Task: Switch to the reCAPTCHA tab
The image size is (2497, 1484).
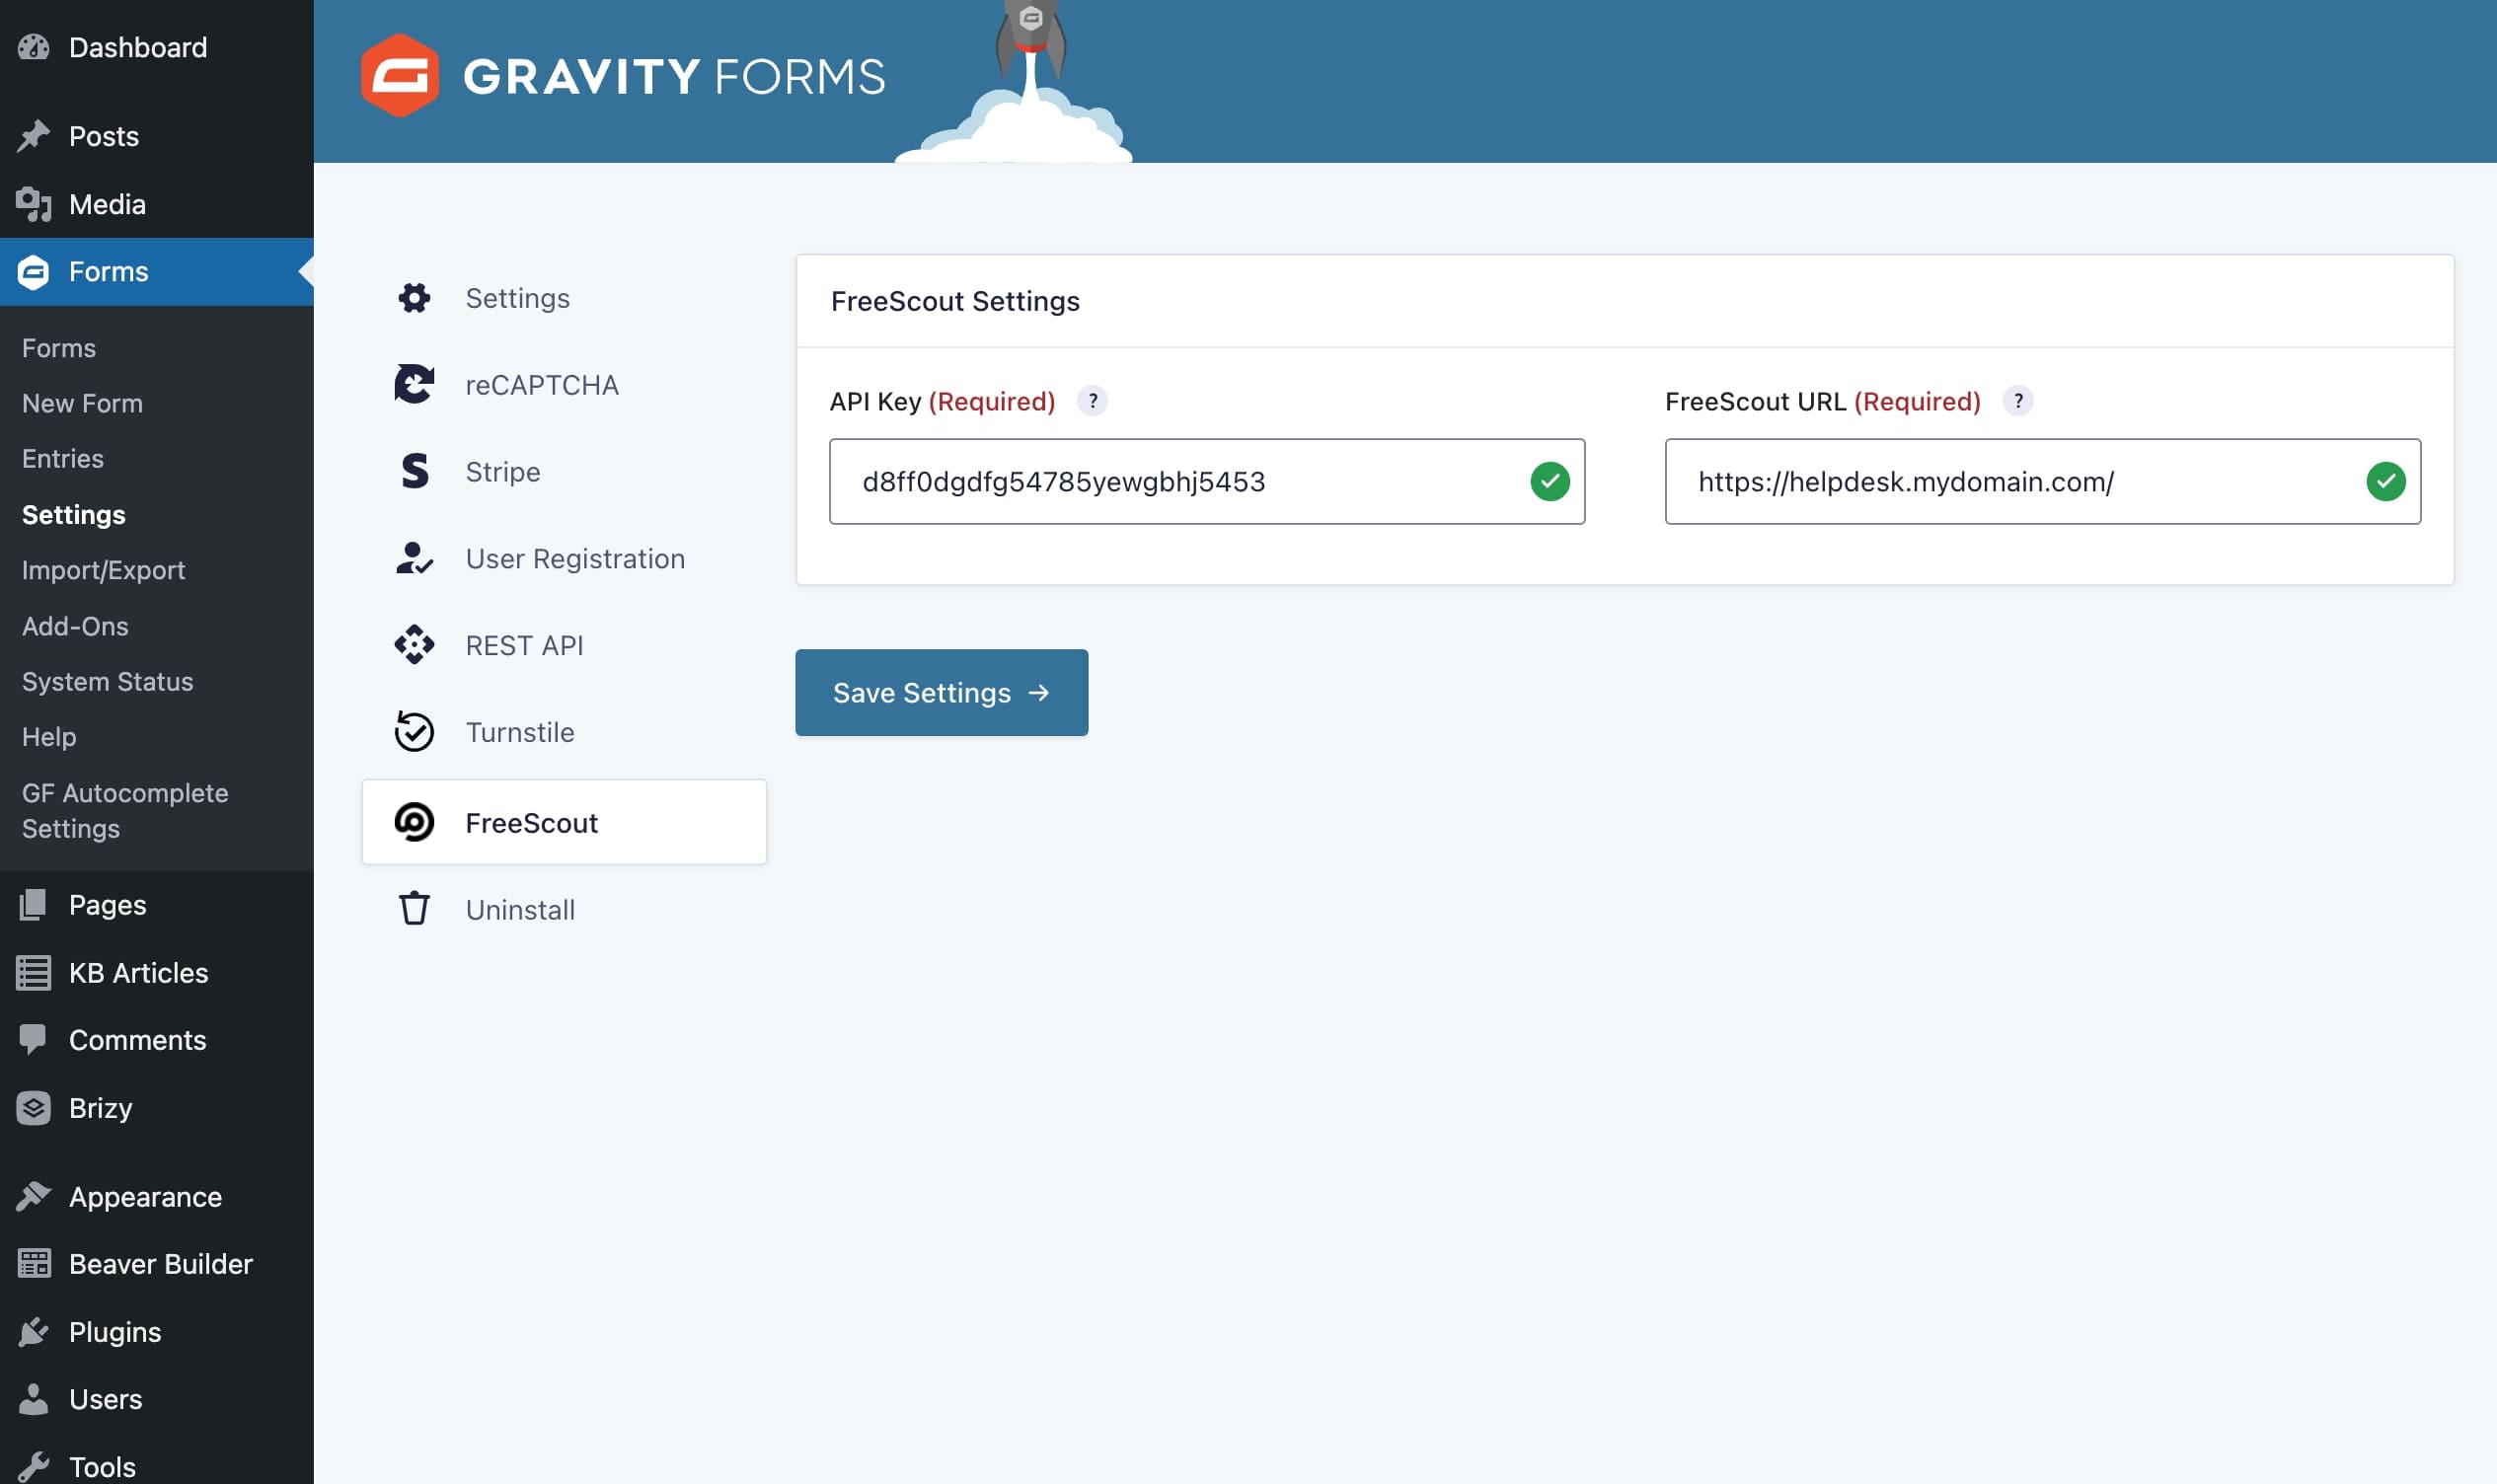Action: [x=564, y=385]
